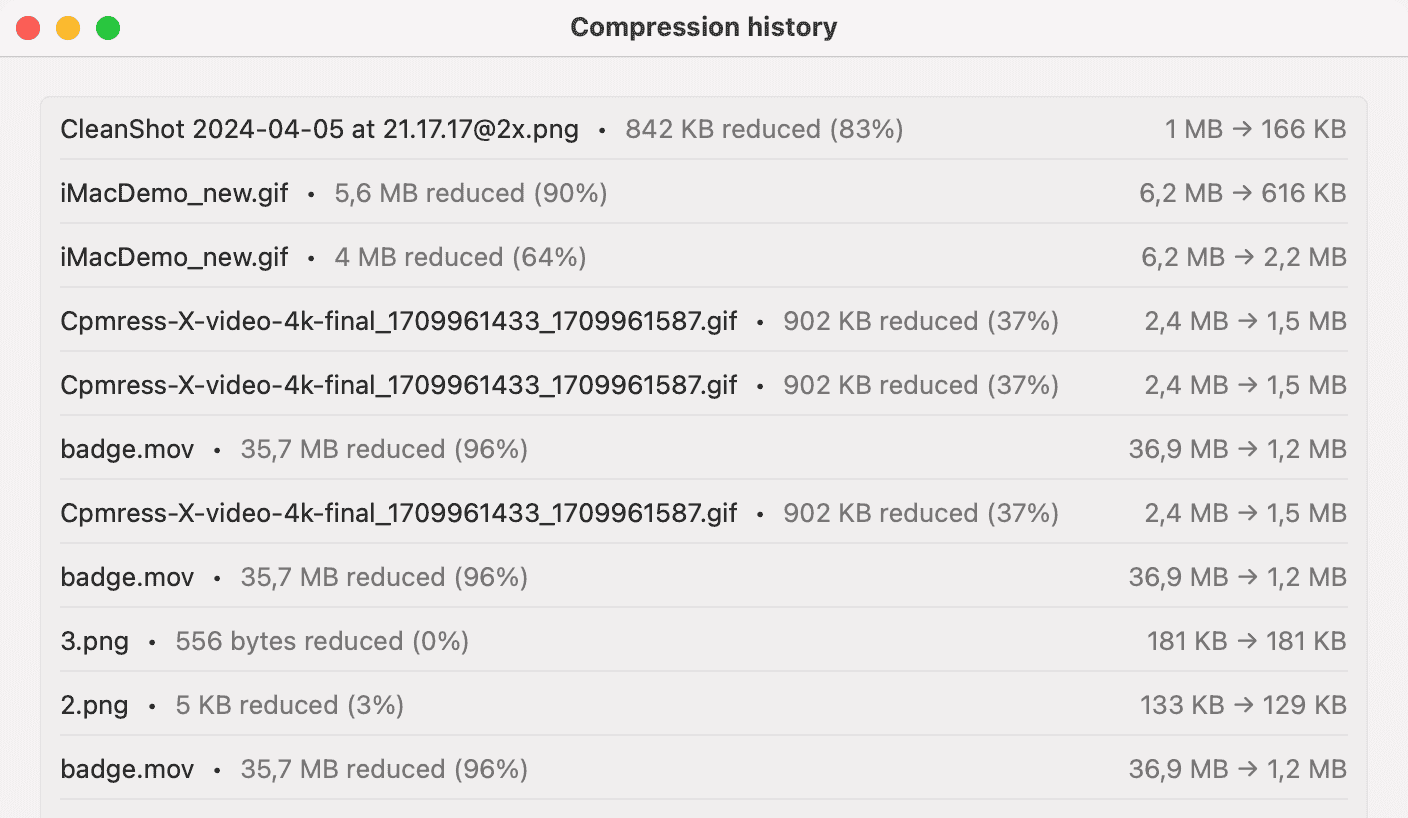Click the '842 KB reduced (83%)' label
Screen dimensions: 1408x818
[x=764, y=129]
